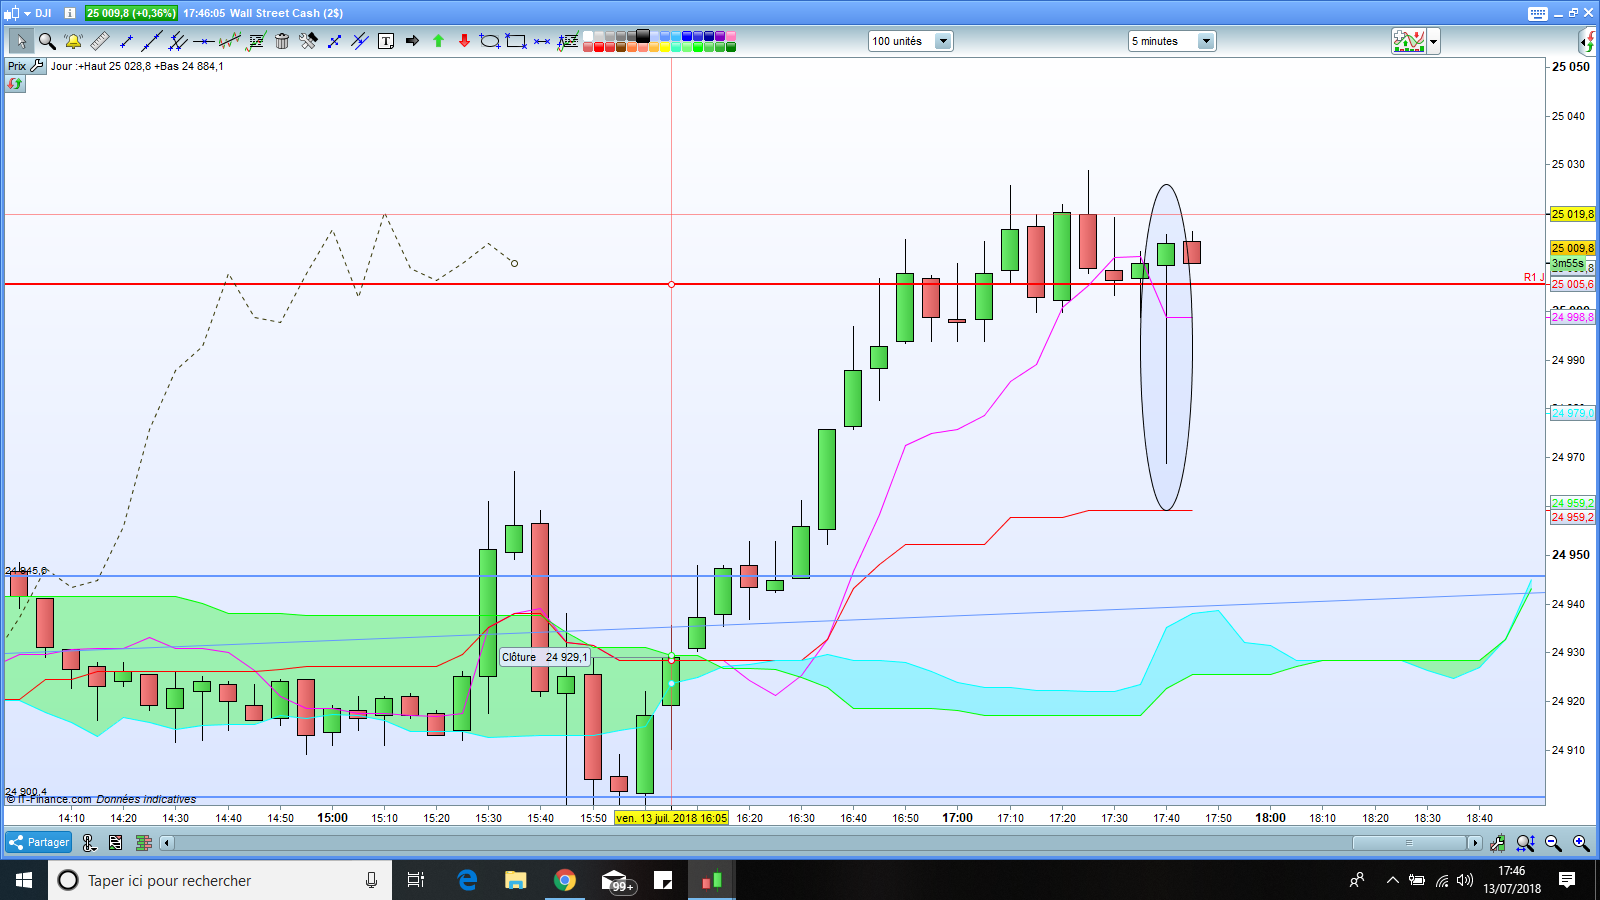Click the green 25 009,8 (+0,36%) price badge
This screenshot has height=900, width=1600.
click(x=131, y=13)
